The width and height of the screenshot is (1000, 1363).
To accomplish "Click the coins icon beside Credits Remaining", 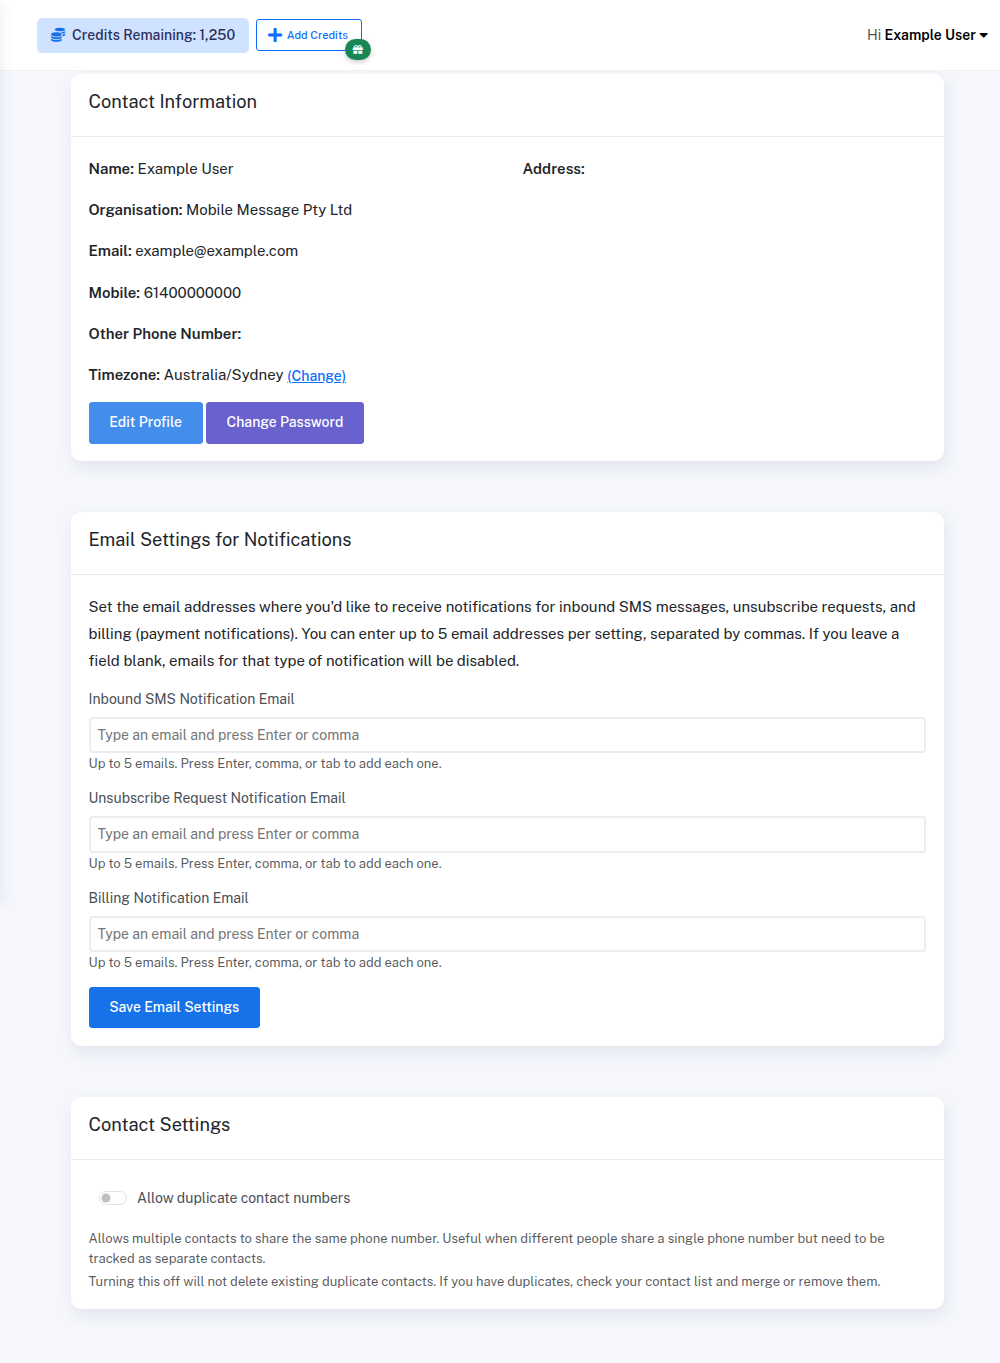I will (x=58, y=35).
